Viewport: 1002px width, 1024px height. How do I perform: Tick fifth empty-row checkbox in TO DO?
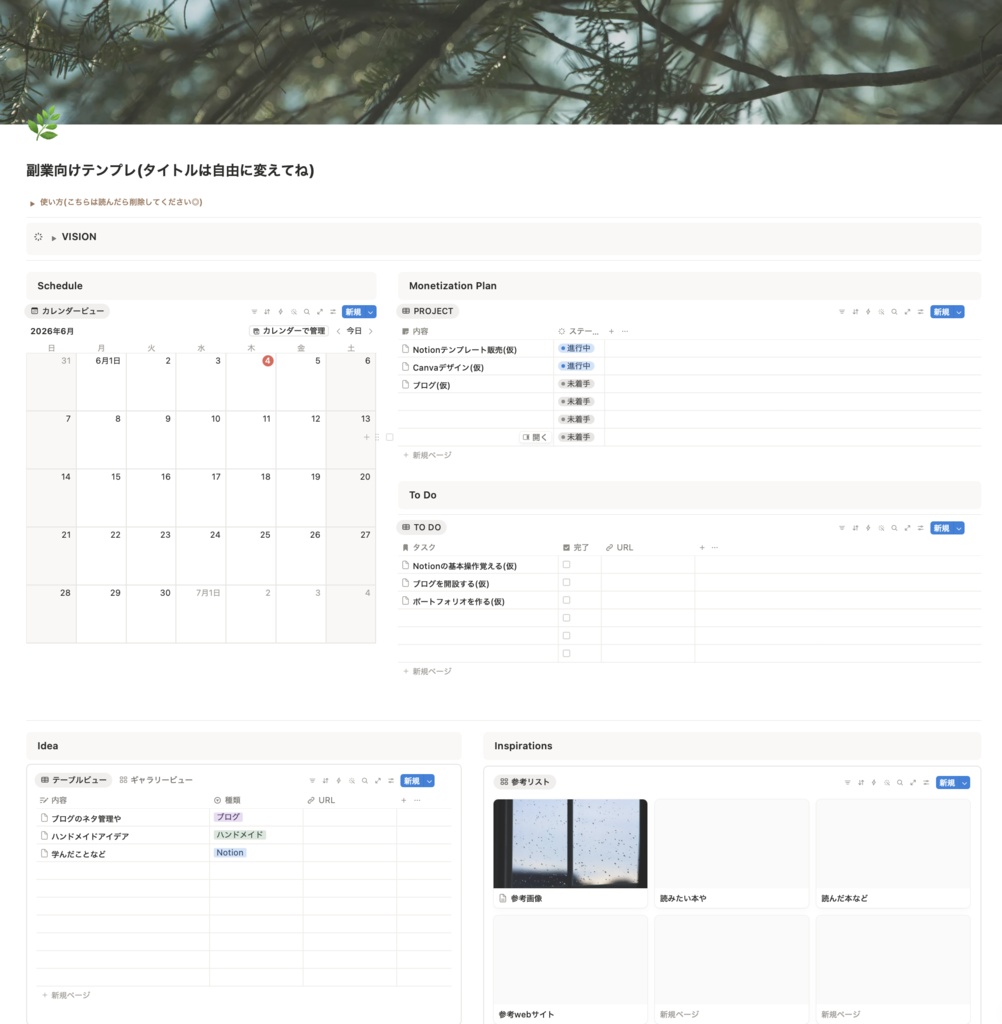(566, 635)
